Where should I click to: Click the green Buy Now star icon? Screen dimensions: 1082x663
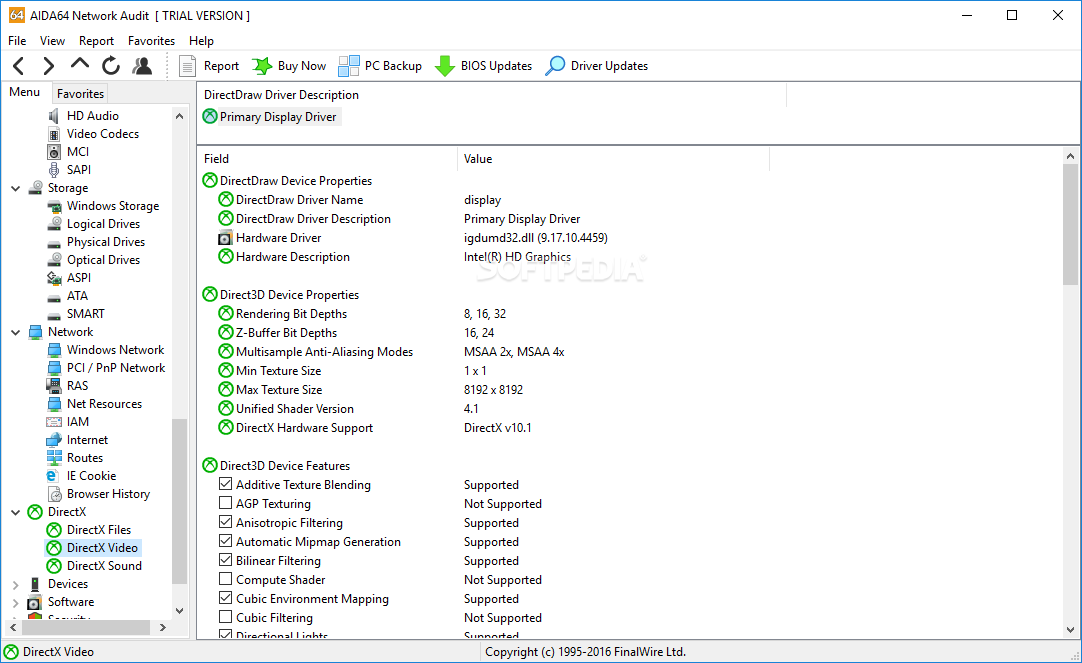click(262, 66)
